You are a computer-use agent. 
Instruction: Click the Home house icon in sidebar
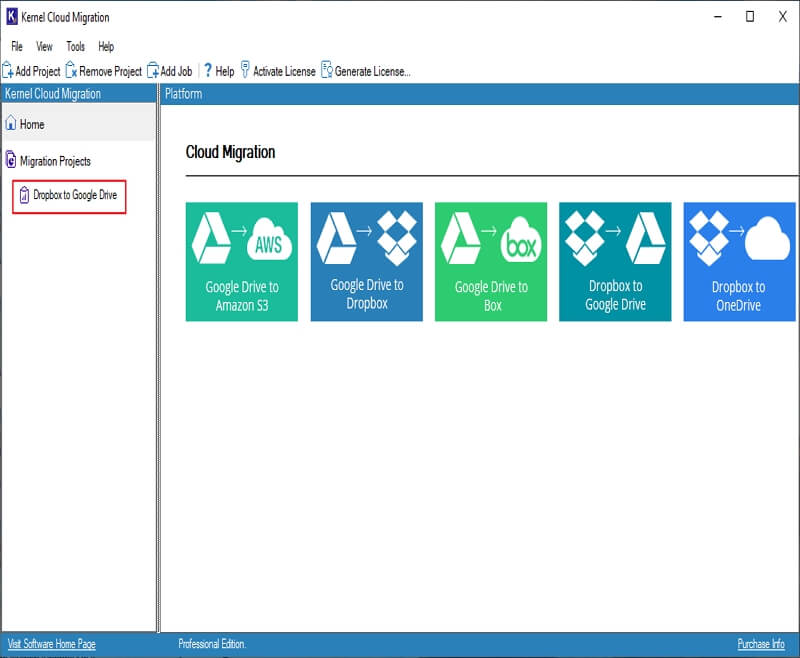(11, 123)
